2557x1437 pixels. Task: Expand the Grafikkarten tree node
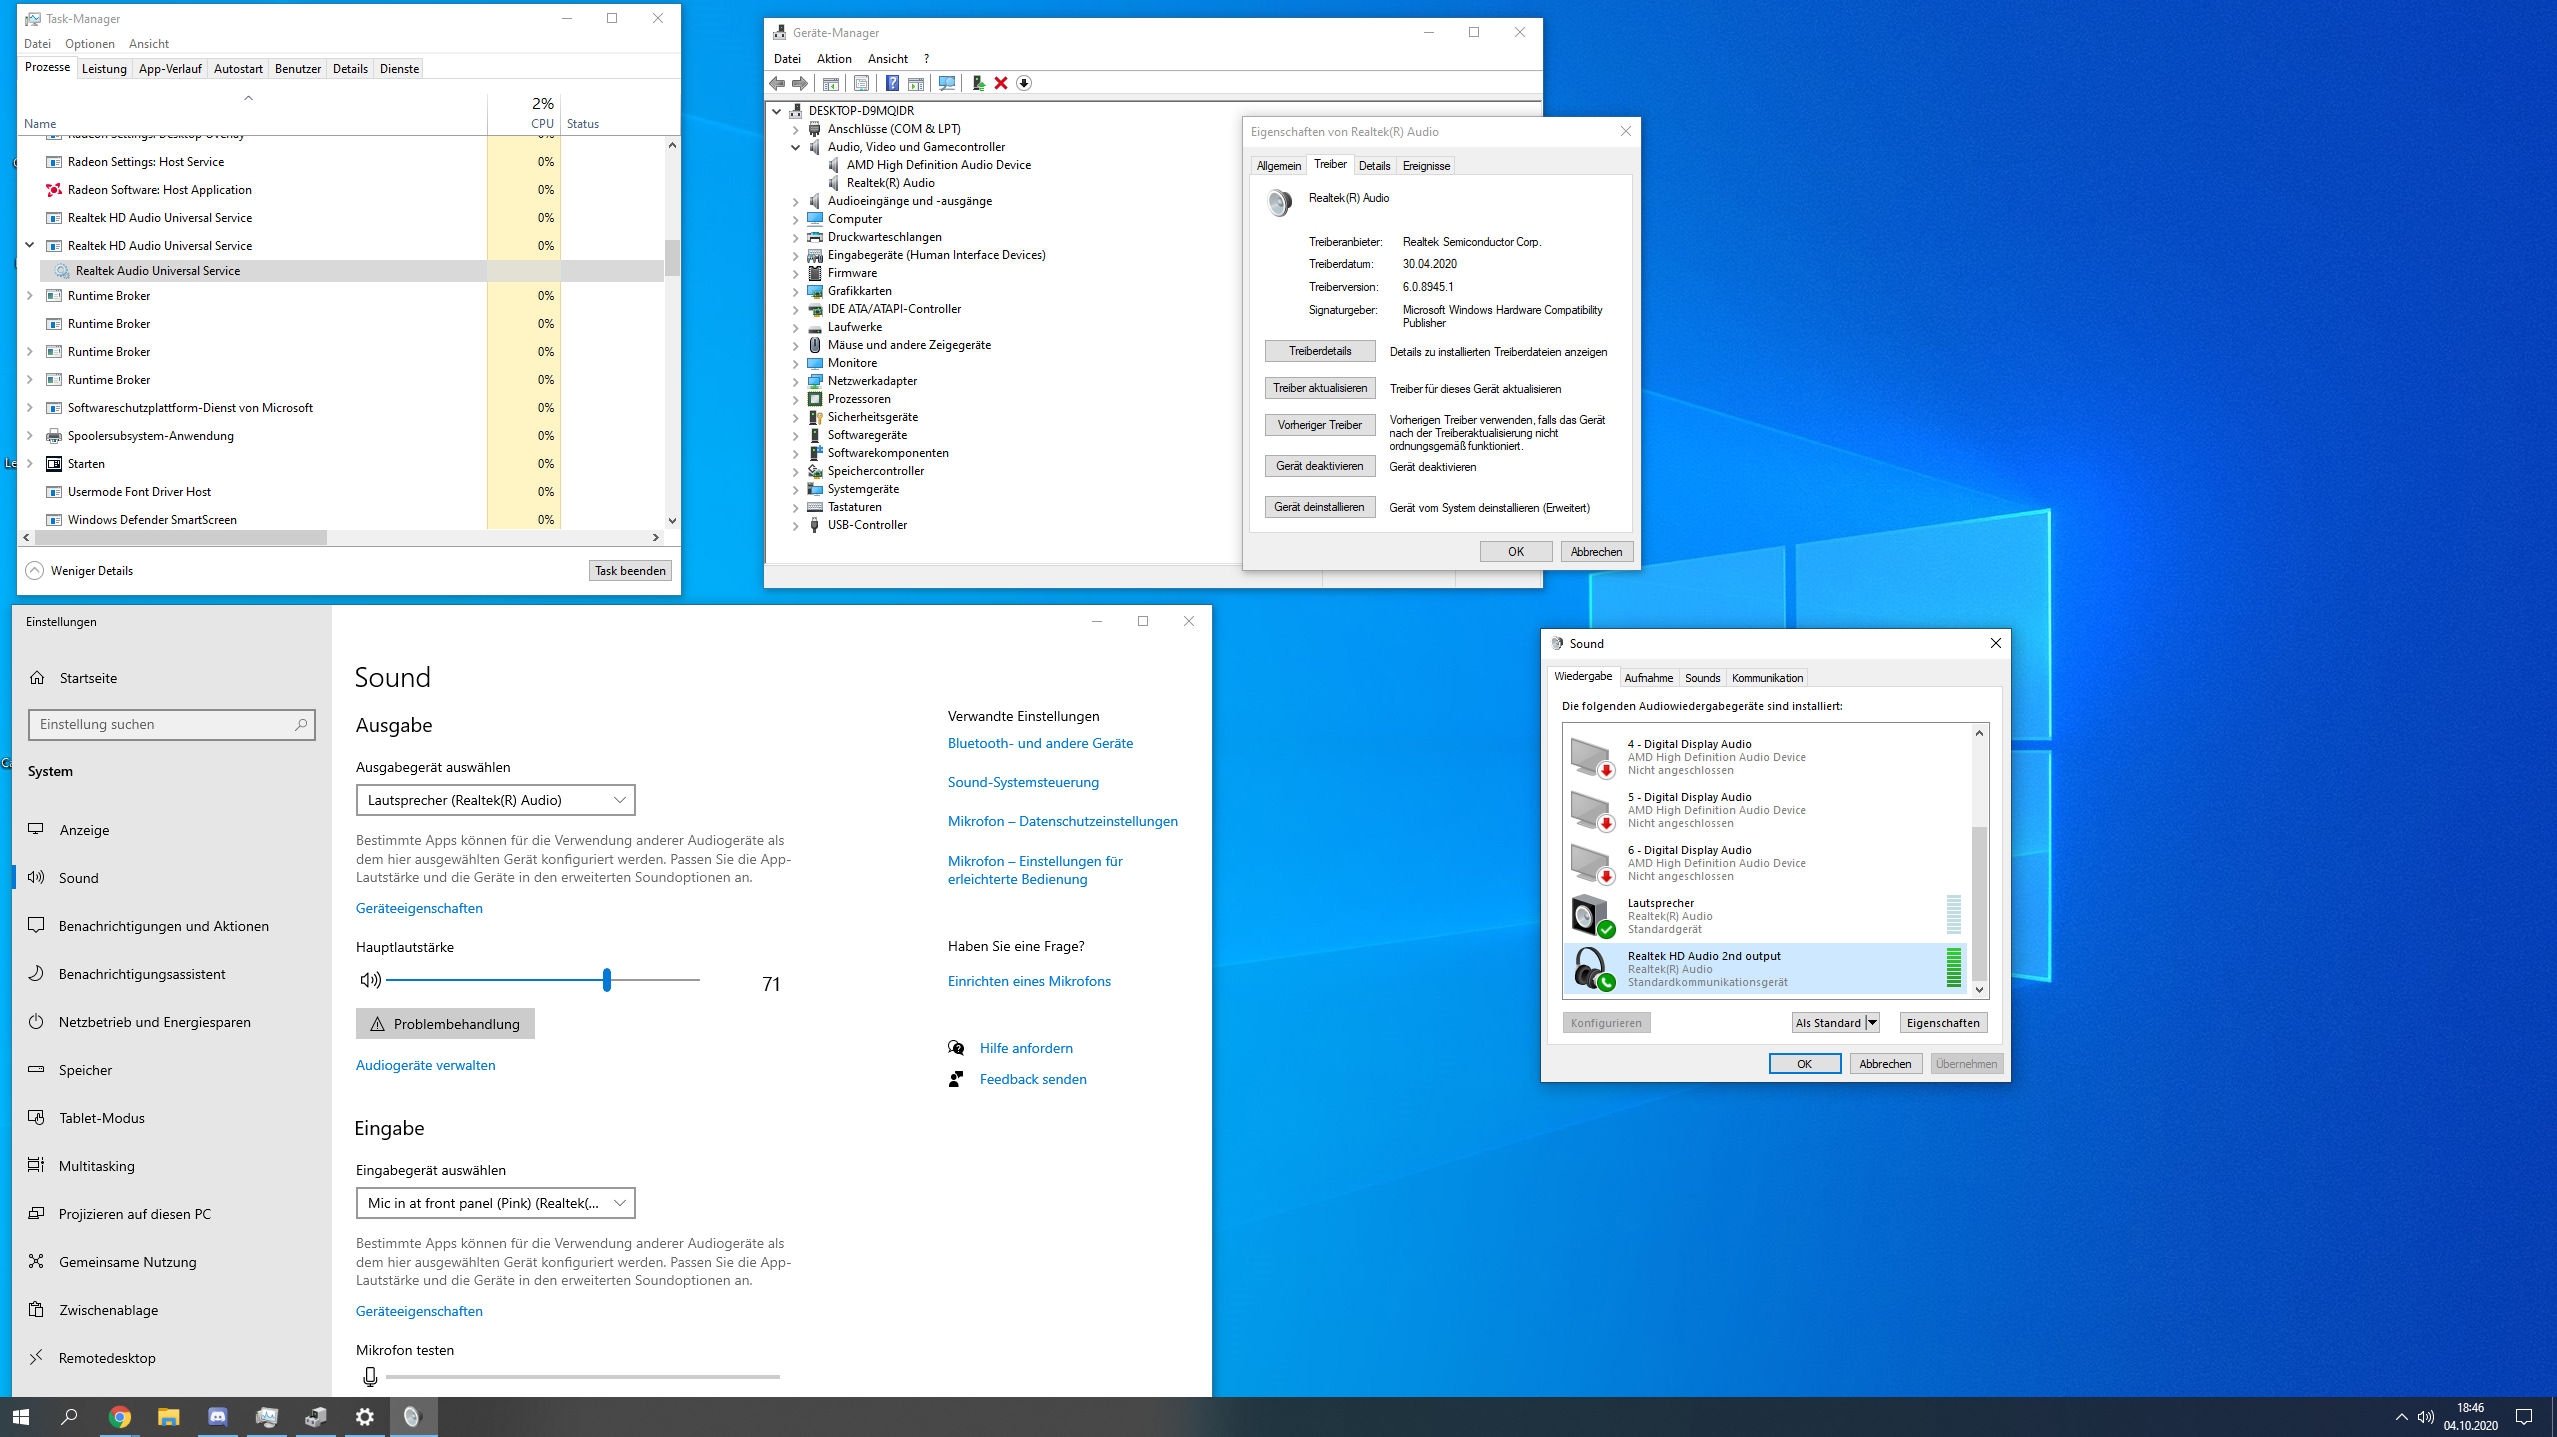[796, 292]
